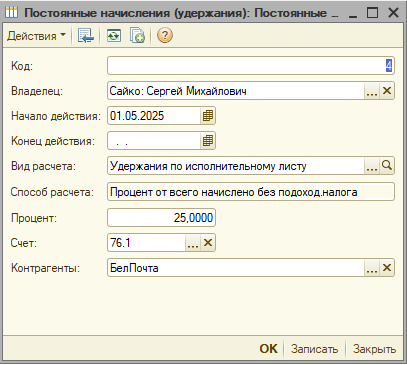Close the window with the X

(x=393, y=13)
